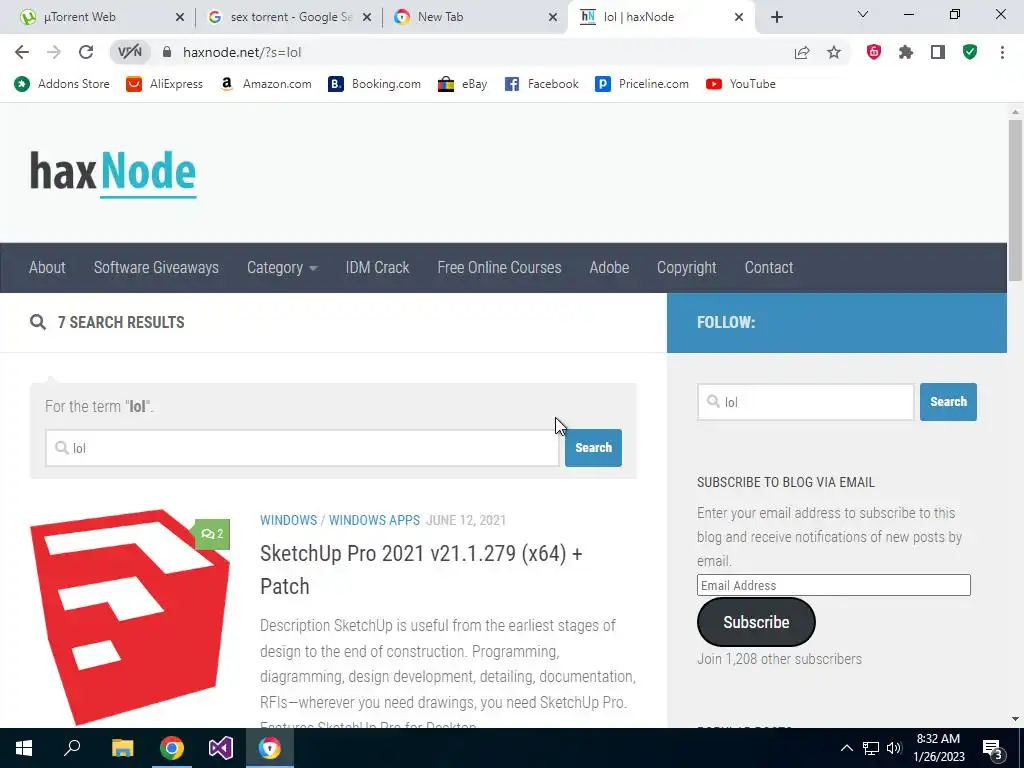Open SketchUp Pro 2021 post title
Image resolution: width=1024 pixels, height=768 pixels.
(x=421, y=569)
